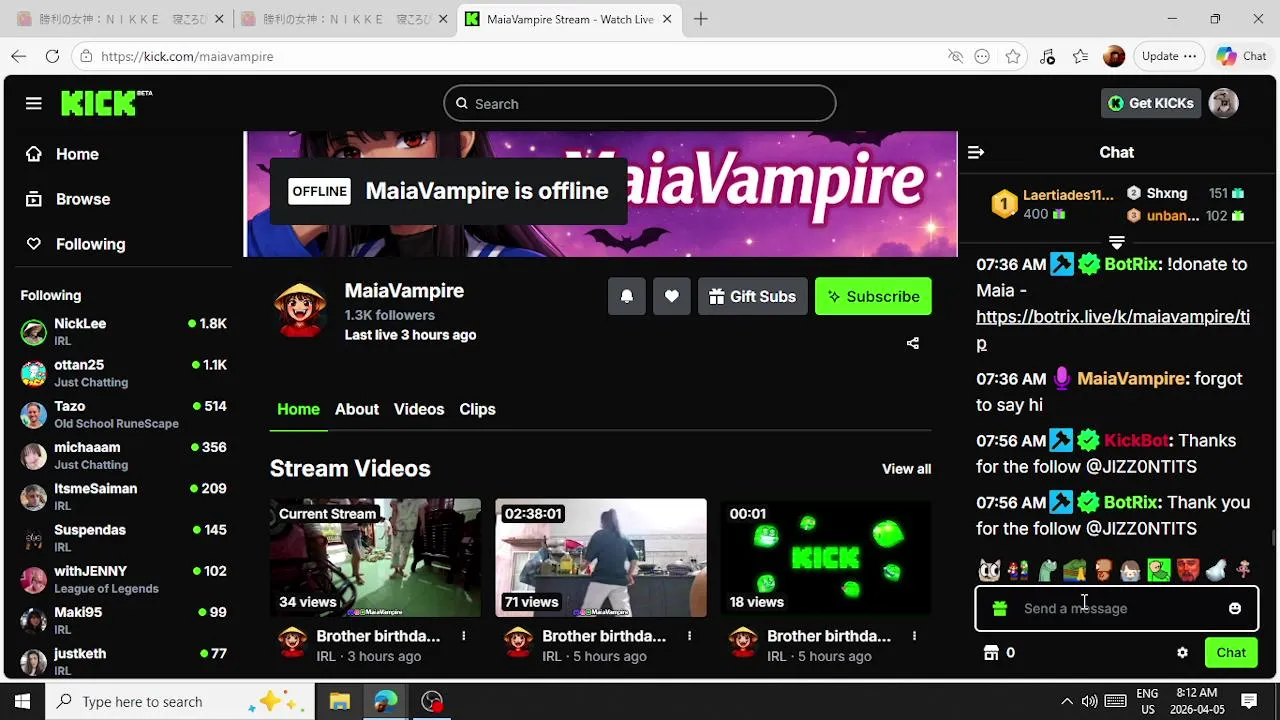Click the green Chat send button
Viewport: 1280px width, 720px height.
coord(1231,652)
